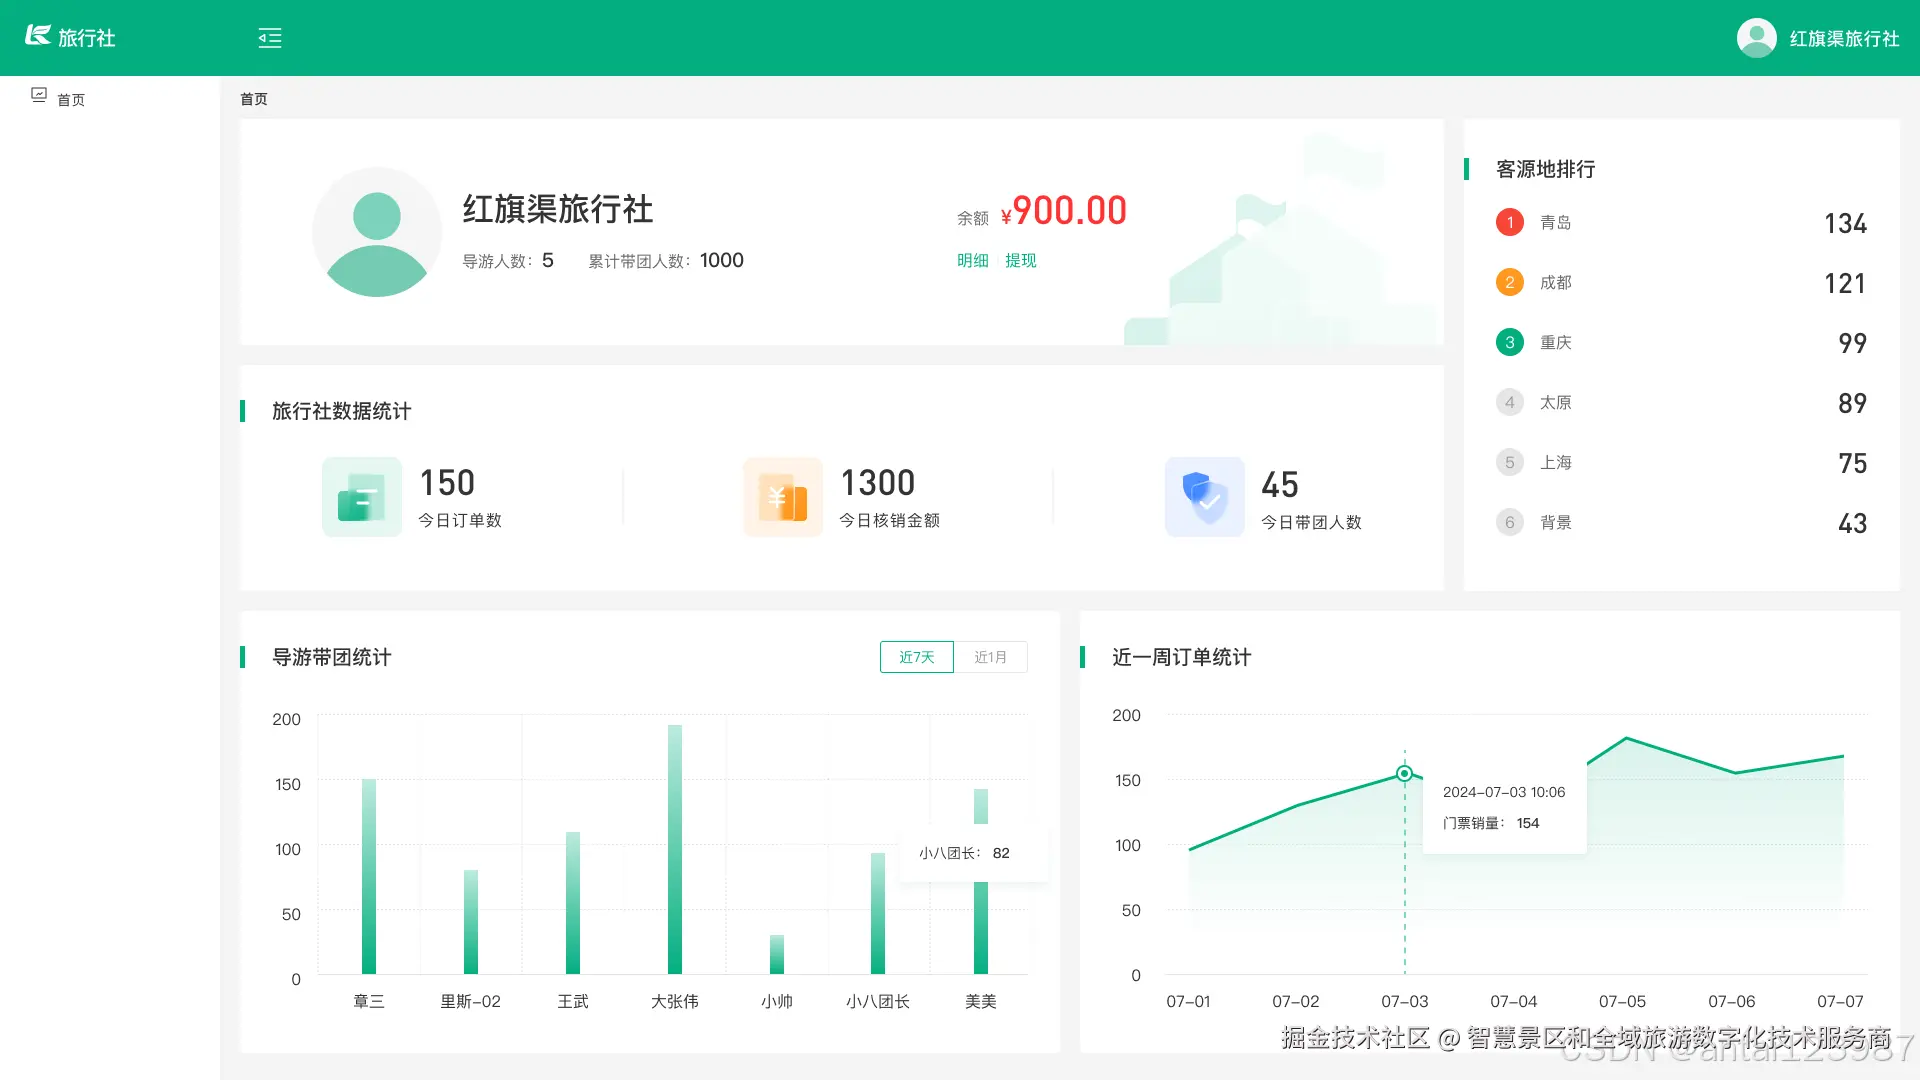Click the green 今日订单数 folder icon
The width and height of the screenshot is (1920, 1080).
[x=361, y=497]
